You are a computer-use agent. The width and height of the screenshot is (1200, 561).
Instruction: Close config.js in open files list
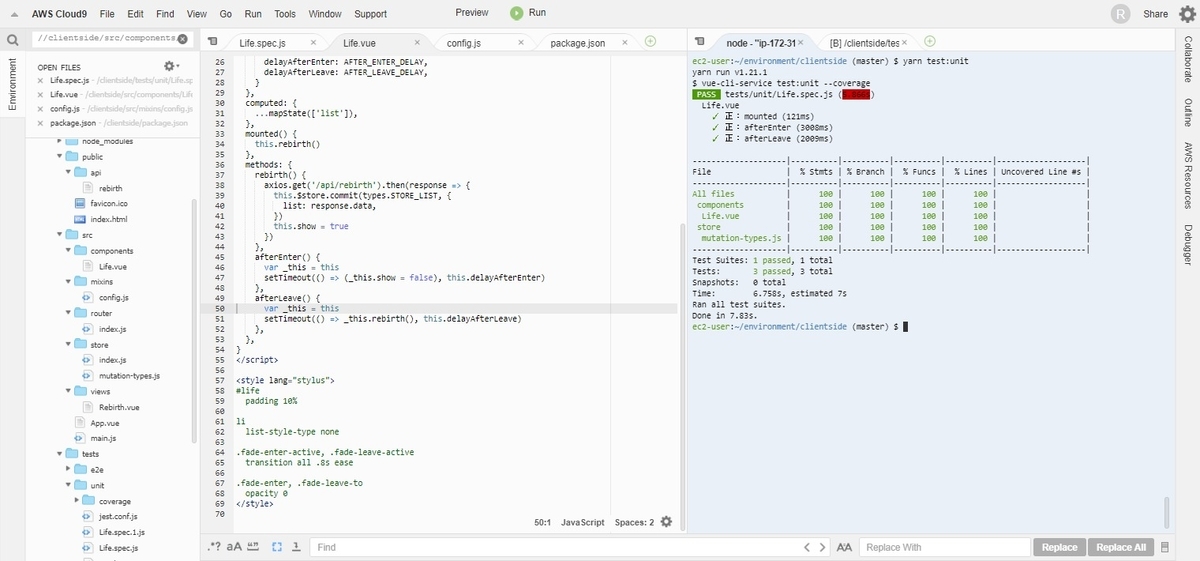[40, 108]
